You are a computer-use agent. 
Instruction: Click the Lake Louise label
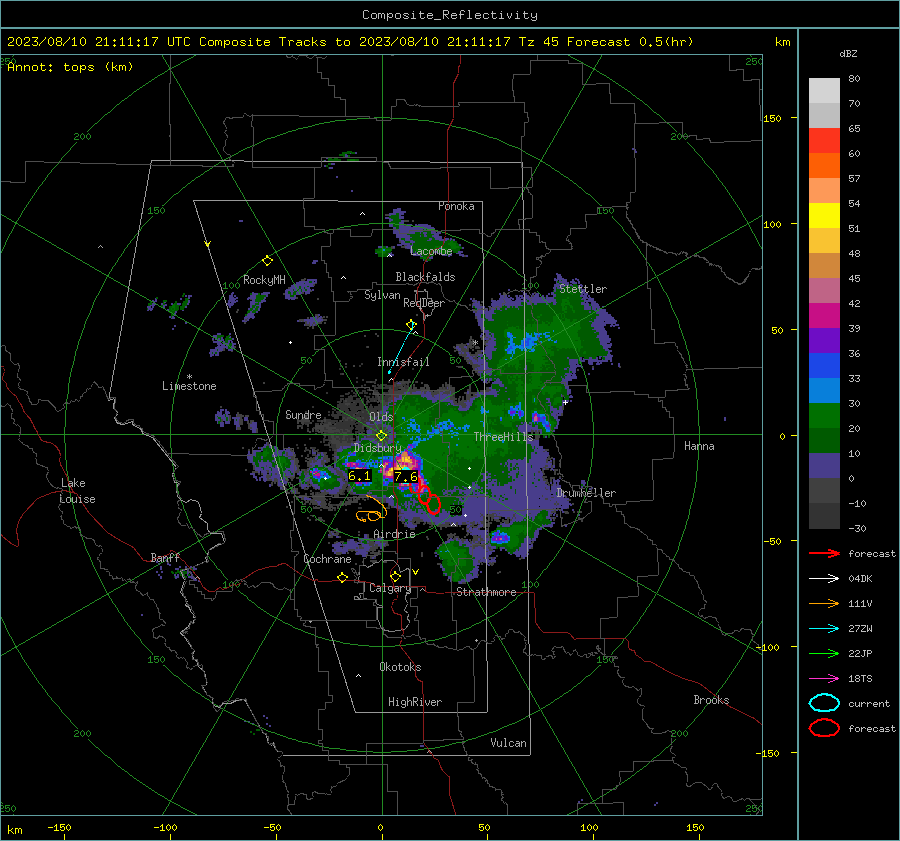click(x=78, y=491)
